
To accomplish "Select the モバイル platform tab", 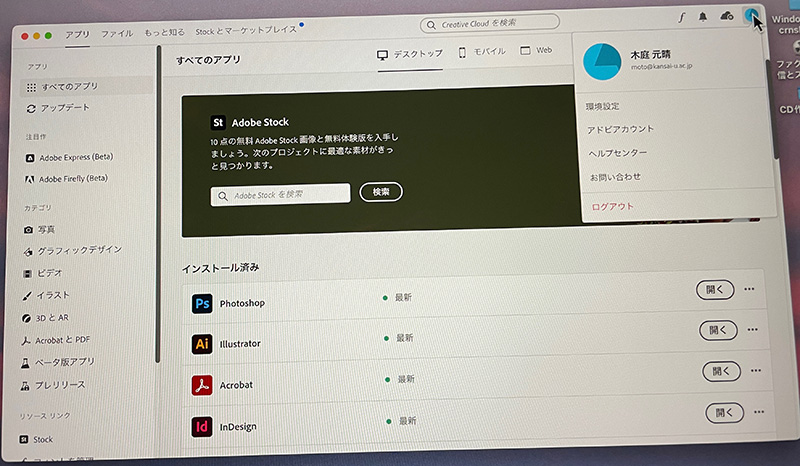I will [482, 52].
